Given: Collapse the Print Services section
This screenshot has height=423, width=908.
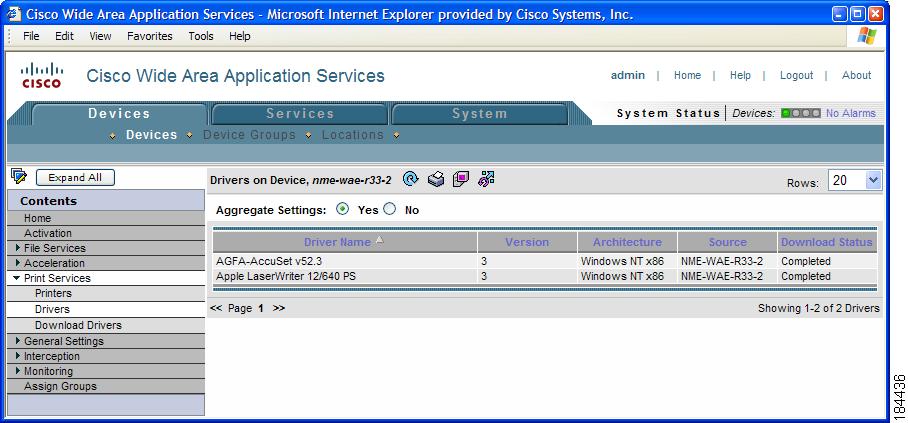Looking at the screenshot, I should coord(17,278).
